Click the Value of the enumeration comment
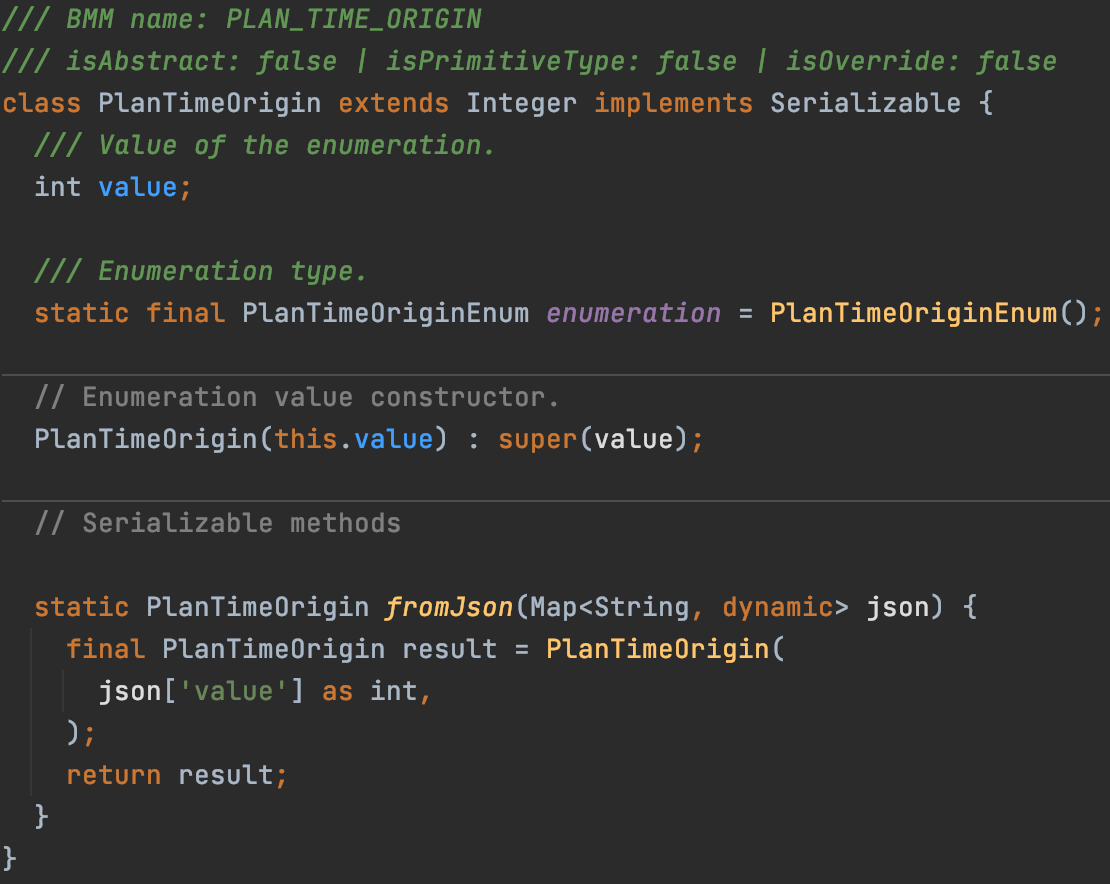This screenshot has width=1110, height=884. click(265, 145)
